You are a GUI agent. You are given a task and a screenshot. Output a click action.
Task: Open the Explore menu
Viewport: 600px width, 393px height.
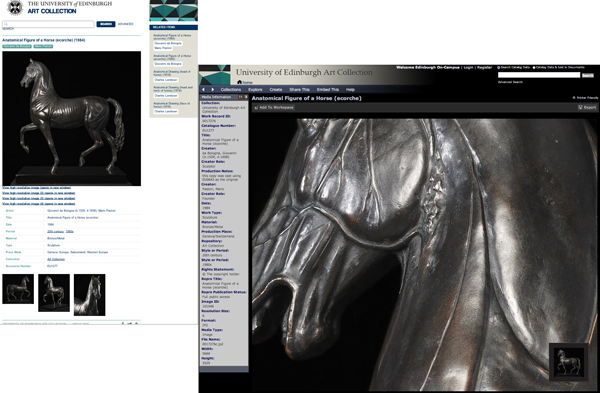click(x=255, y=90)
